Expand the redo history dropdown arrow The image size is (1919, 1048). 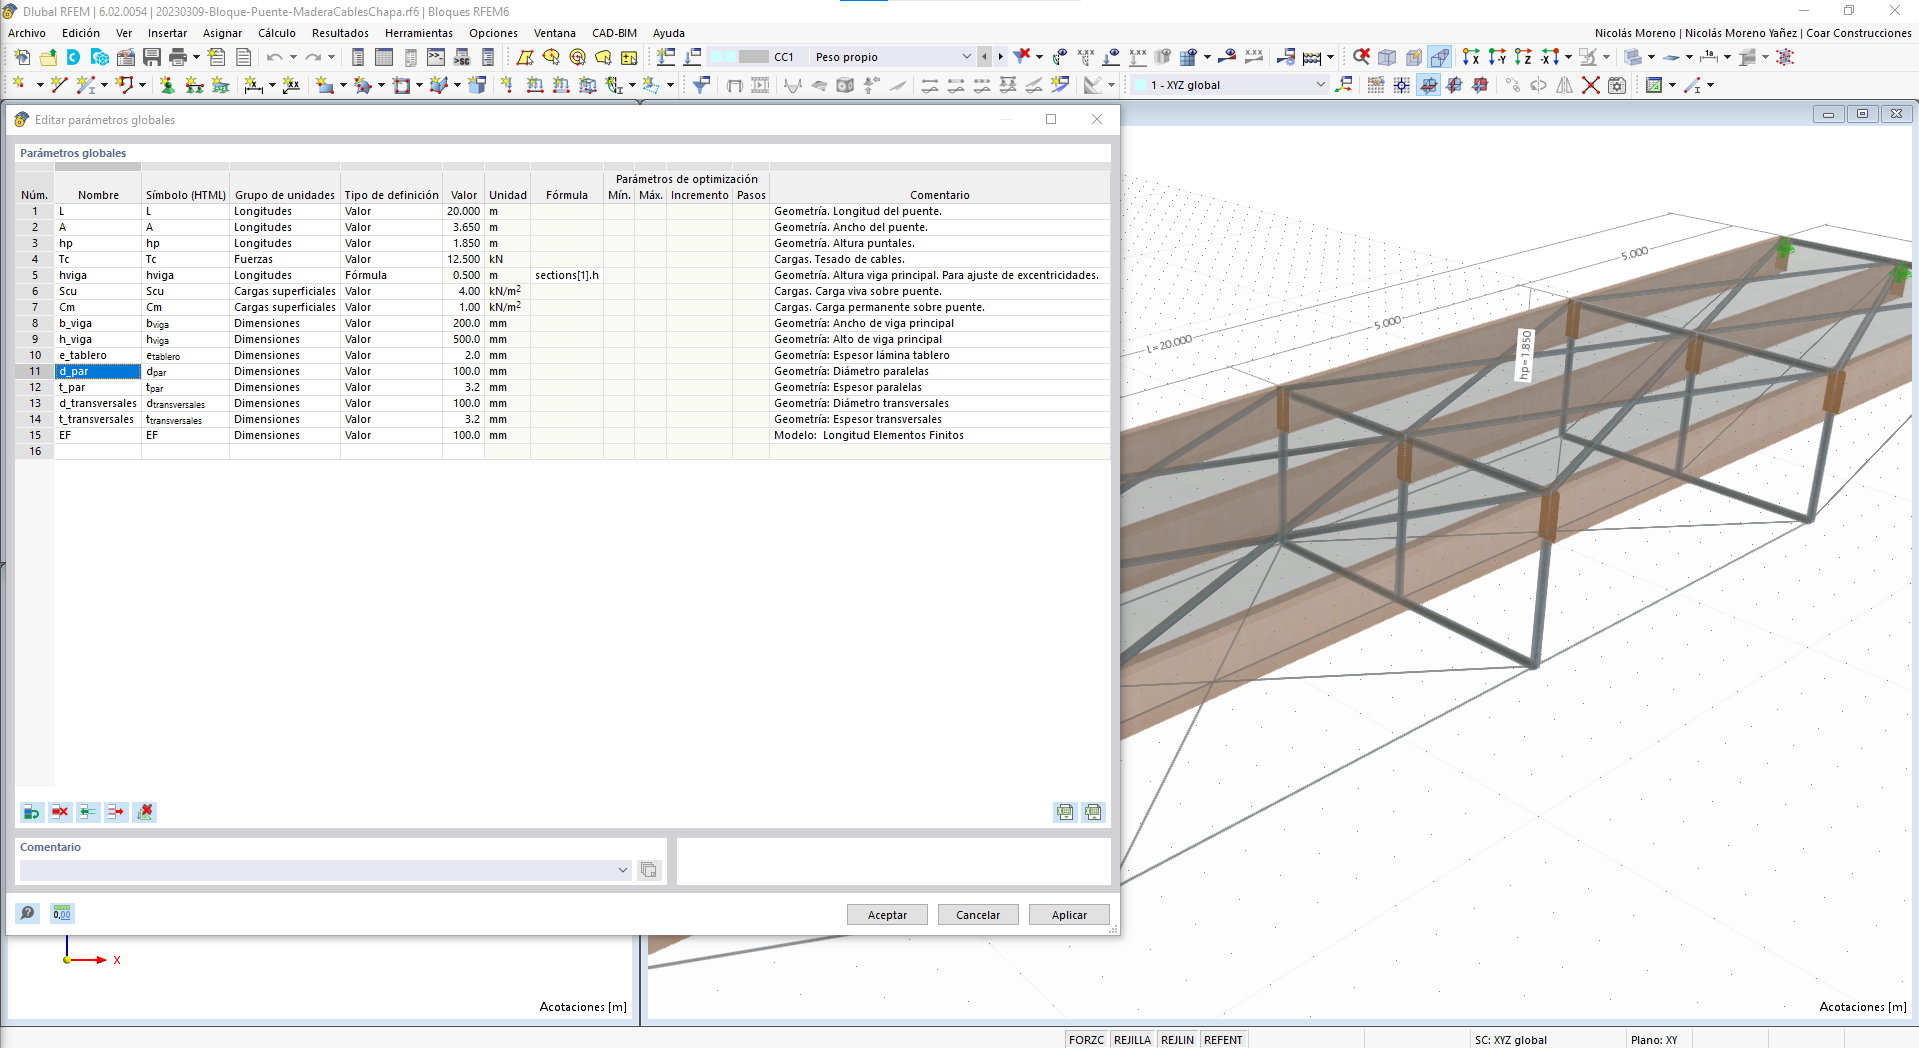pyautogui.click(x=332, y=57)
